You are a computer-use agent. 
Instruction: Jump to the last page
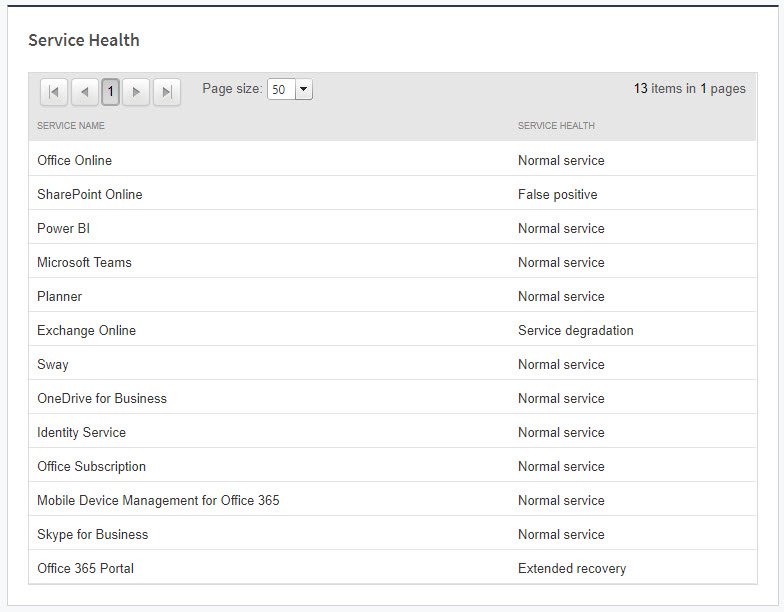coord(167,92)
